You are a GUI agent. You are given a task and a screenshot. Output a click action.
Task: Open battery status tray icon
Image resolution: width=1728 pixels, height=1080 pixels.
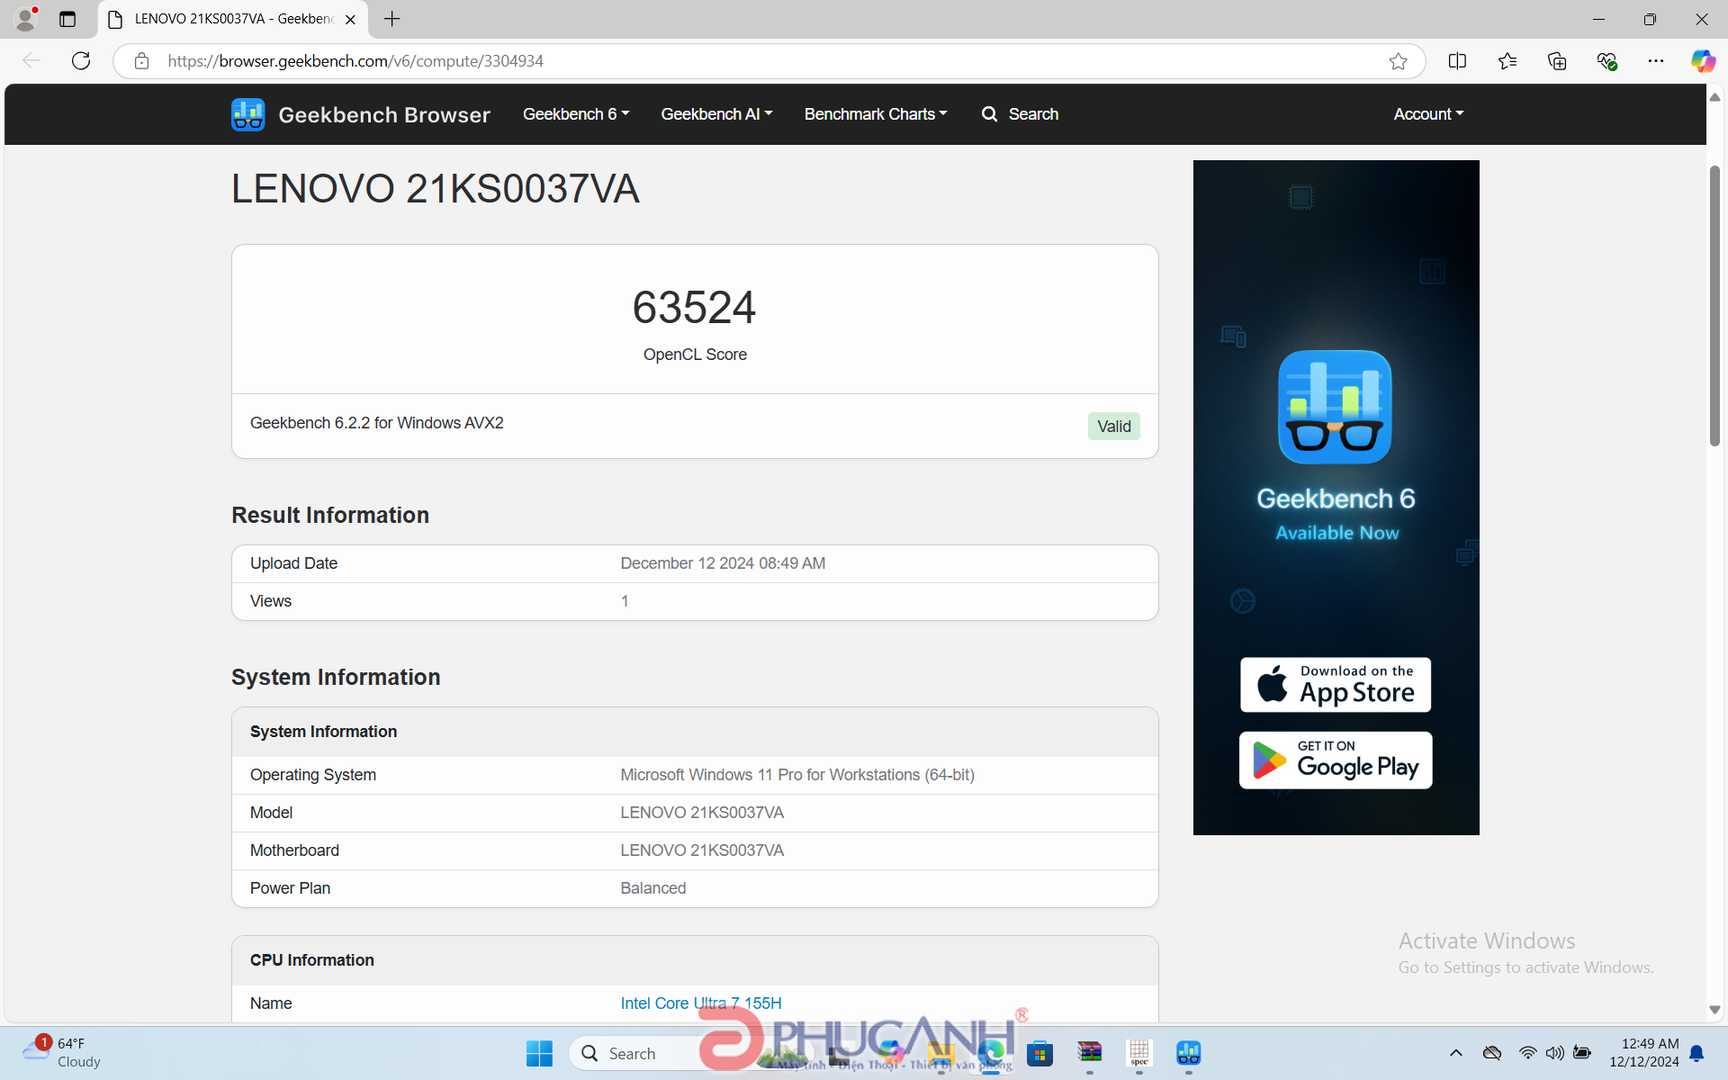coord(1582,1053)
